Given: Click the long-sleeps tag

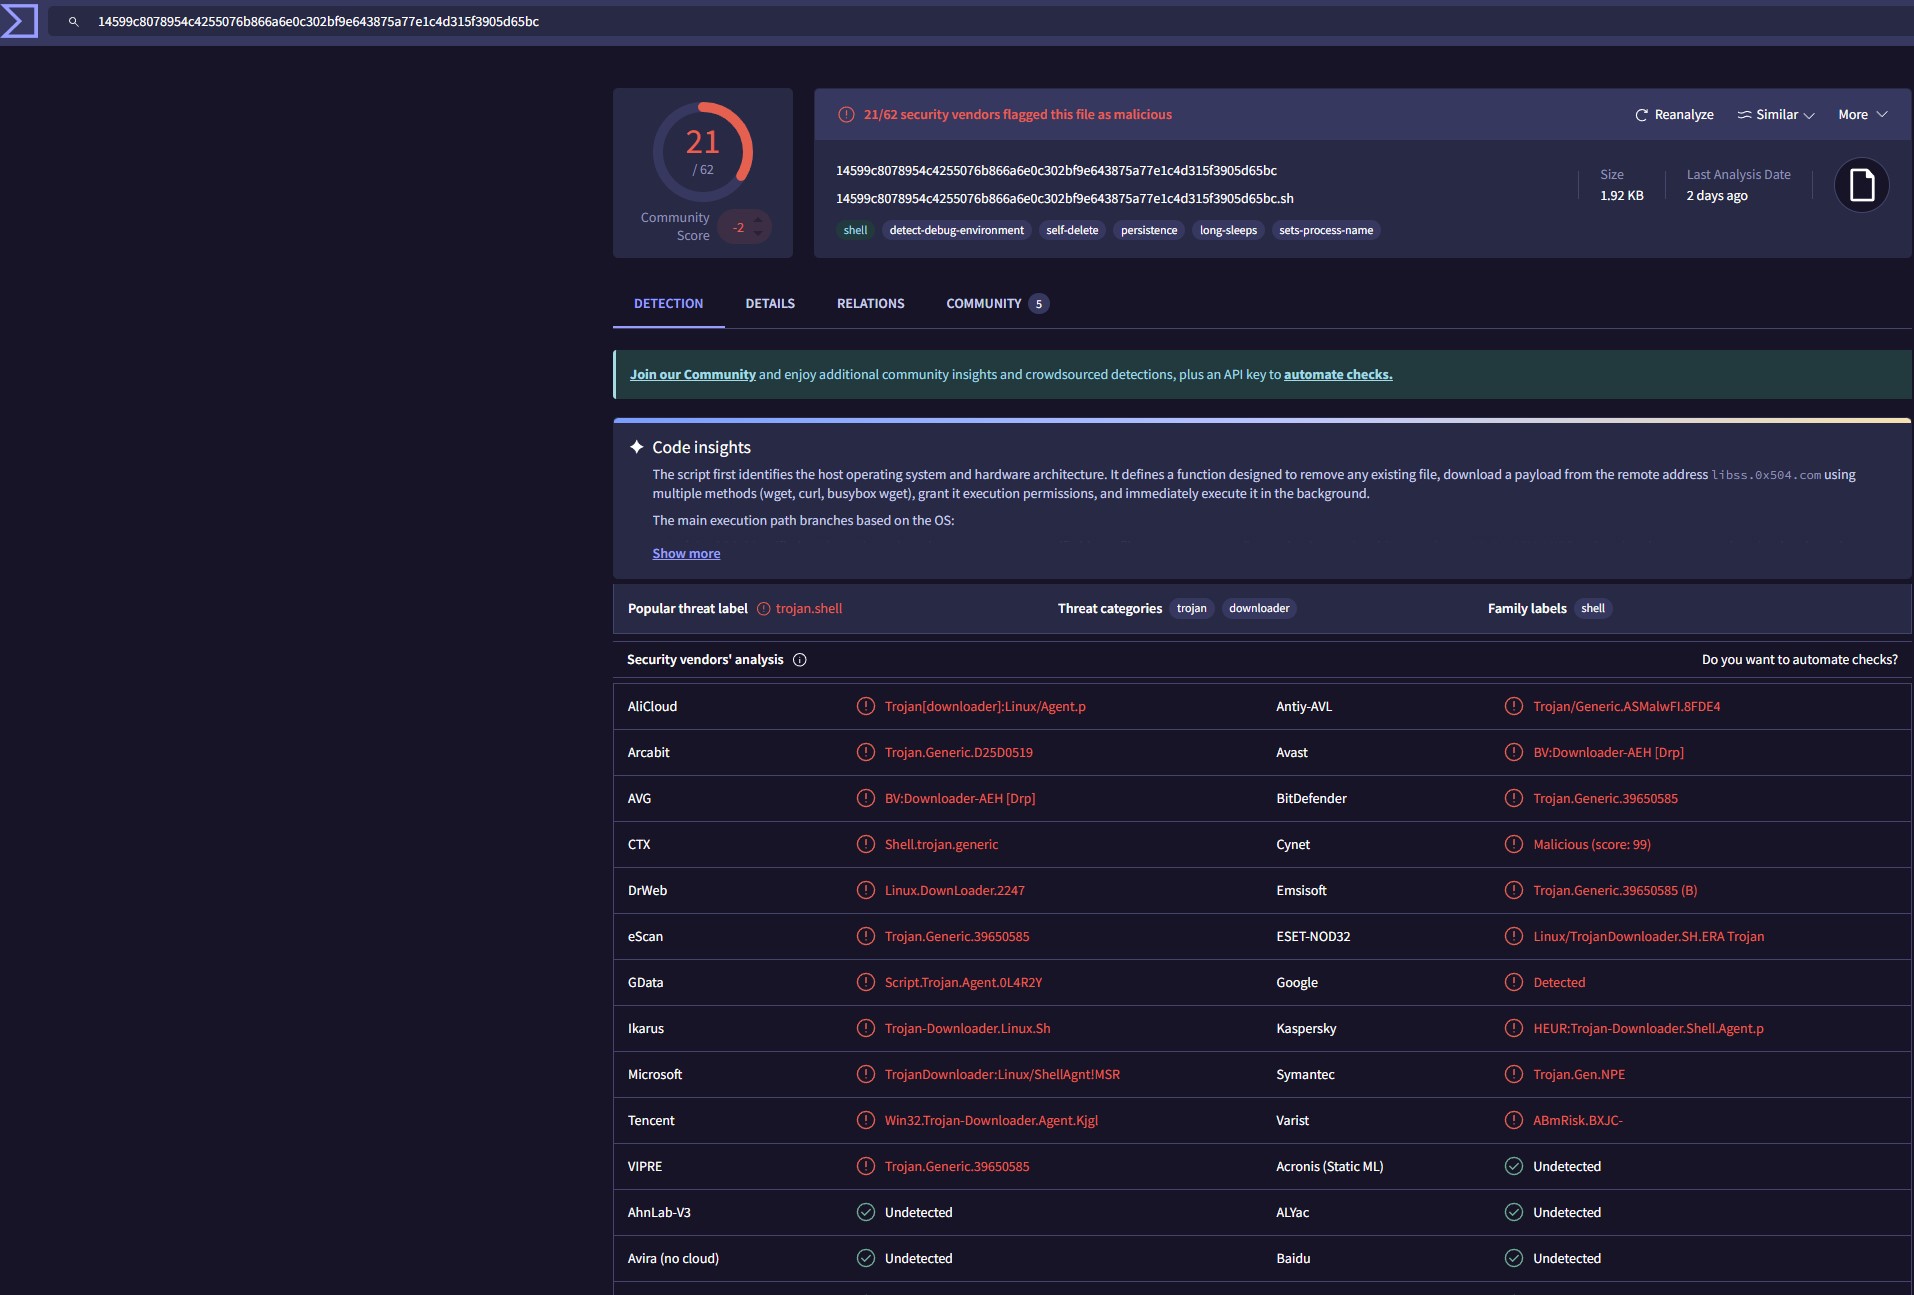Looking at the screenshot, I should 1228,231.
